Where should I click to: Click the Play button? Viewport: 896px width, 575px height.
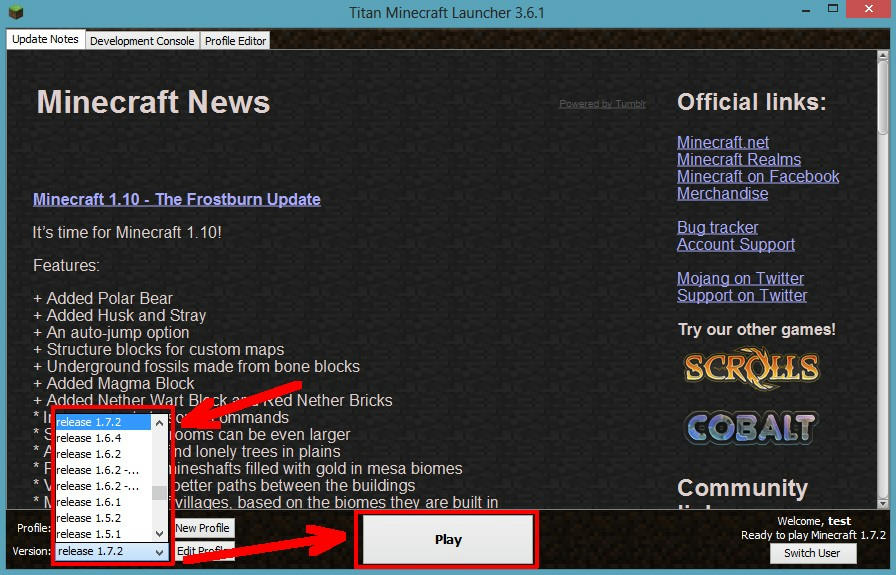(448, 539)
